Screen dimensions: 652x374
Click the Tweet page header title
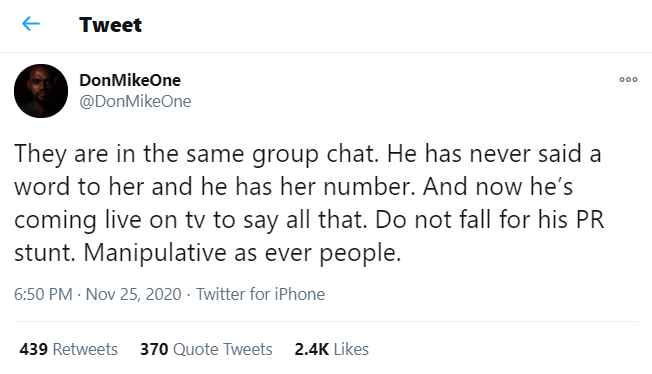111,25
